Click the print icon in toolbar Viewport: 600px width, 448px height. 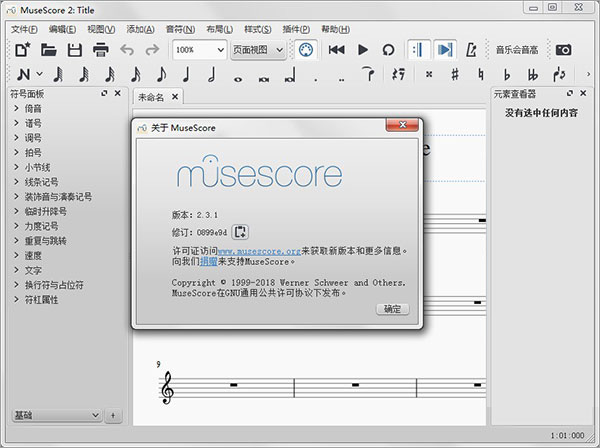(100, 49)
